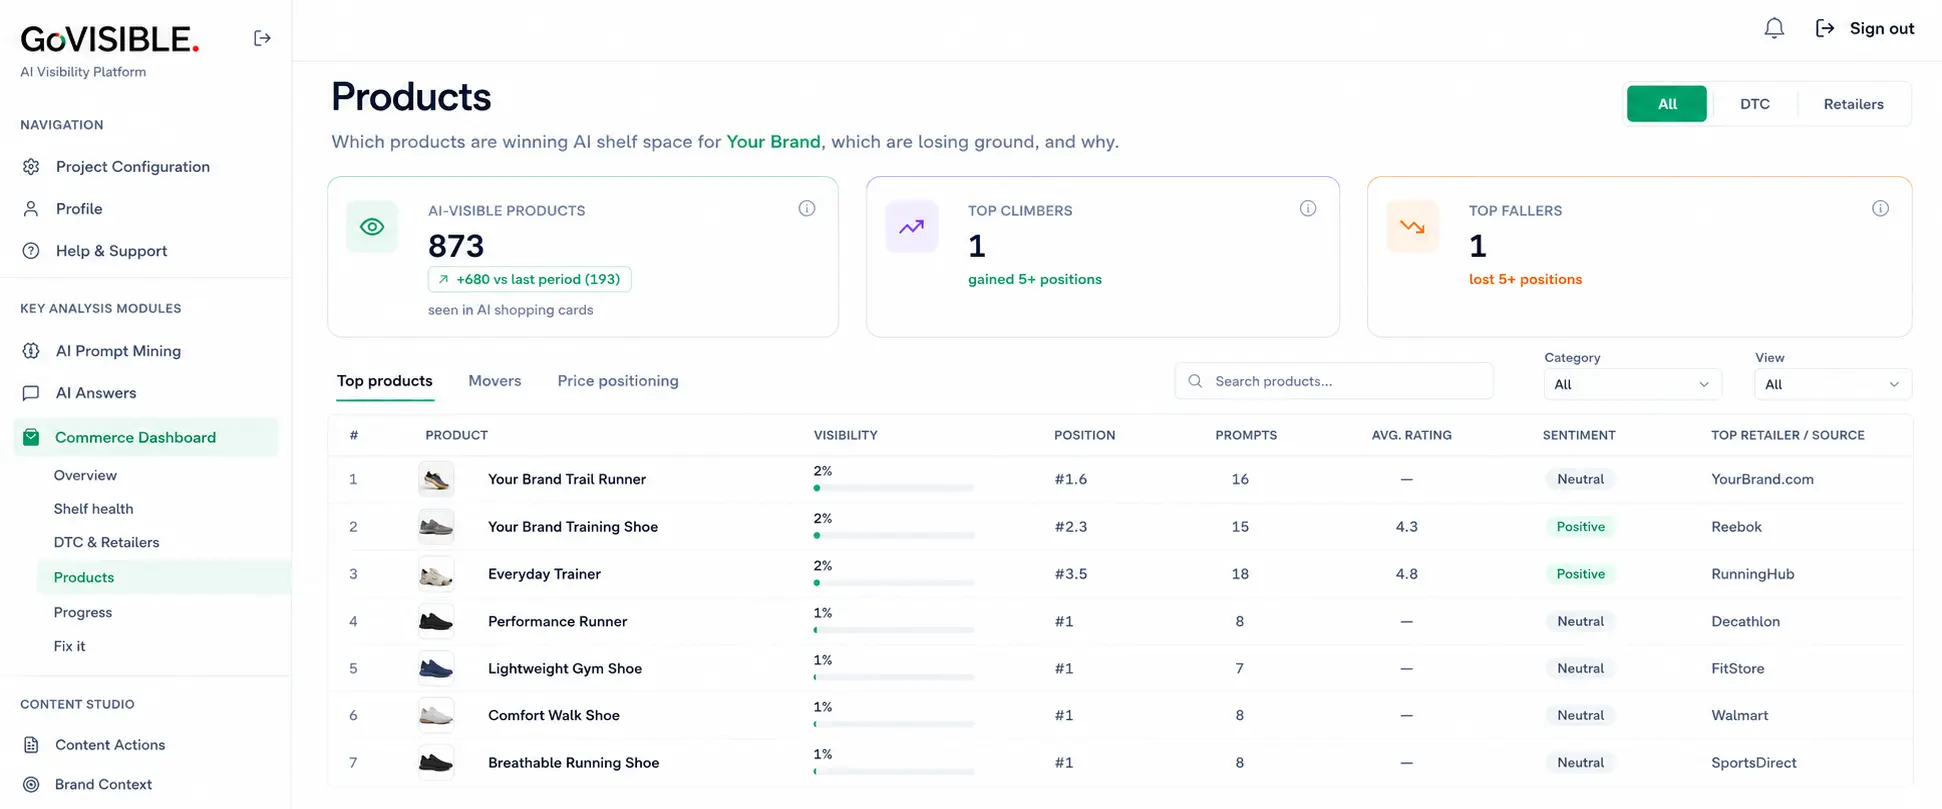Open Fix it page in sidebar
The image size is (1942, 809).
click(69, 646)
